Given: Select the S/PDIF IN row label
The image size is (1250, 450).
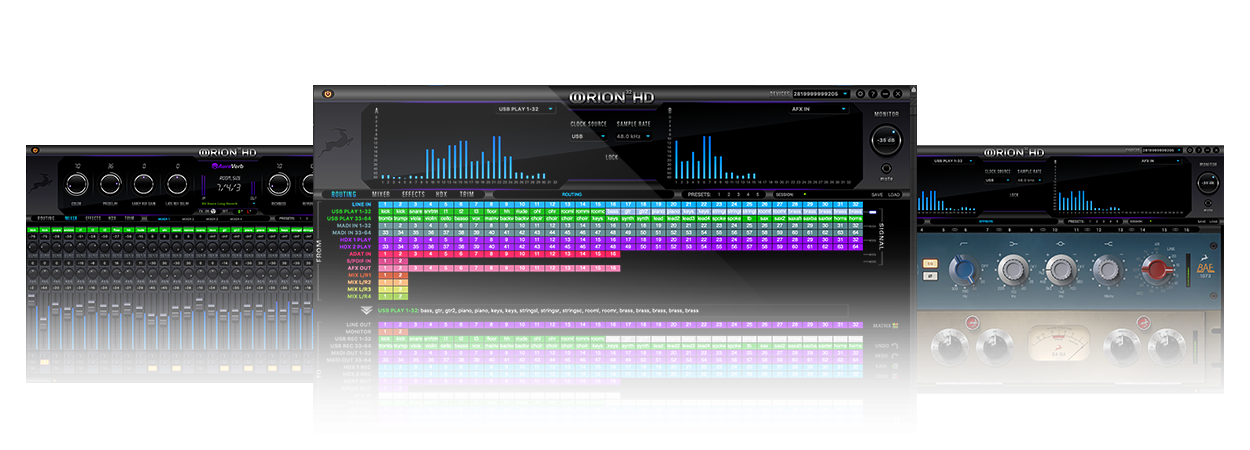Looking at the screenshot, I should click(x=357, y=261).
